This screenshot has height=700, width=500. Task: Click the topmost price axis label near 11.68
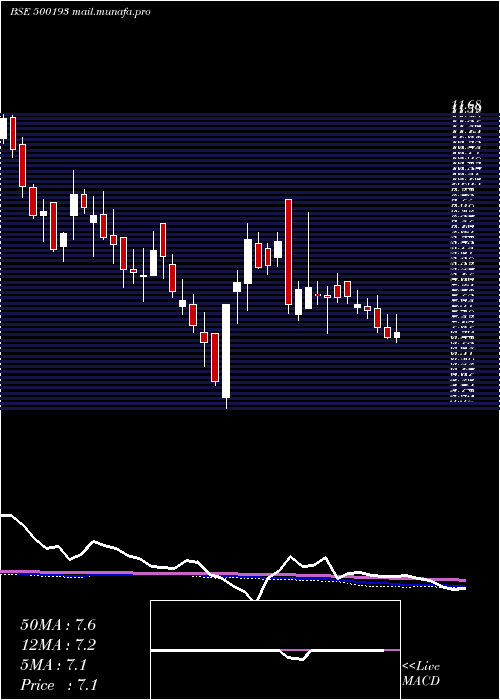point(466,106)
